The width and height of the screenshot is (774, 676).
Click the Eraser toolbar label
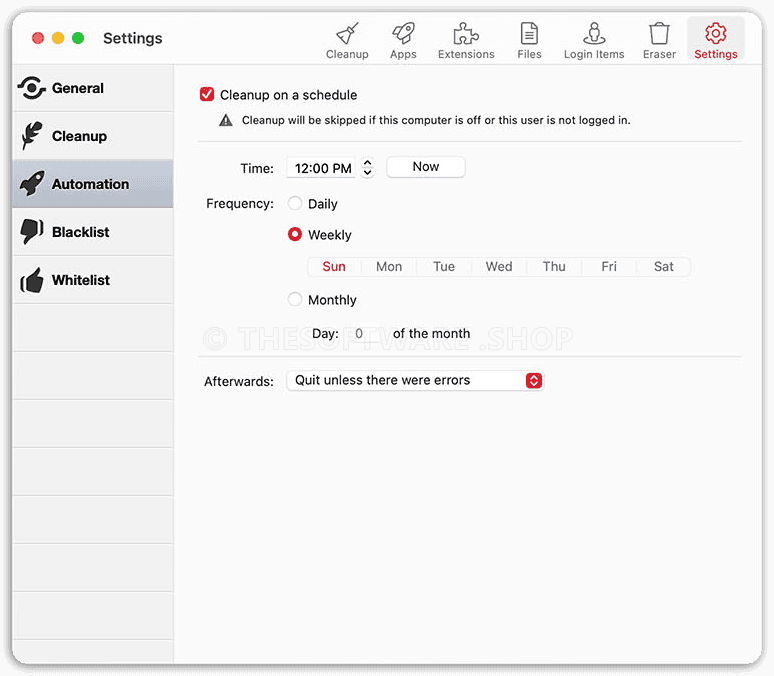(659, 54)
